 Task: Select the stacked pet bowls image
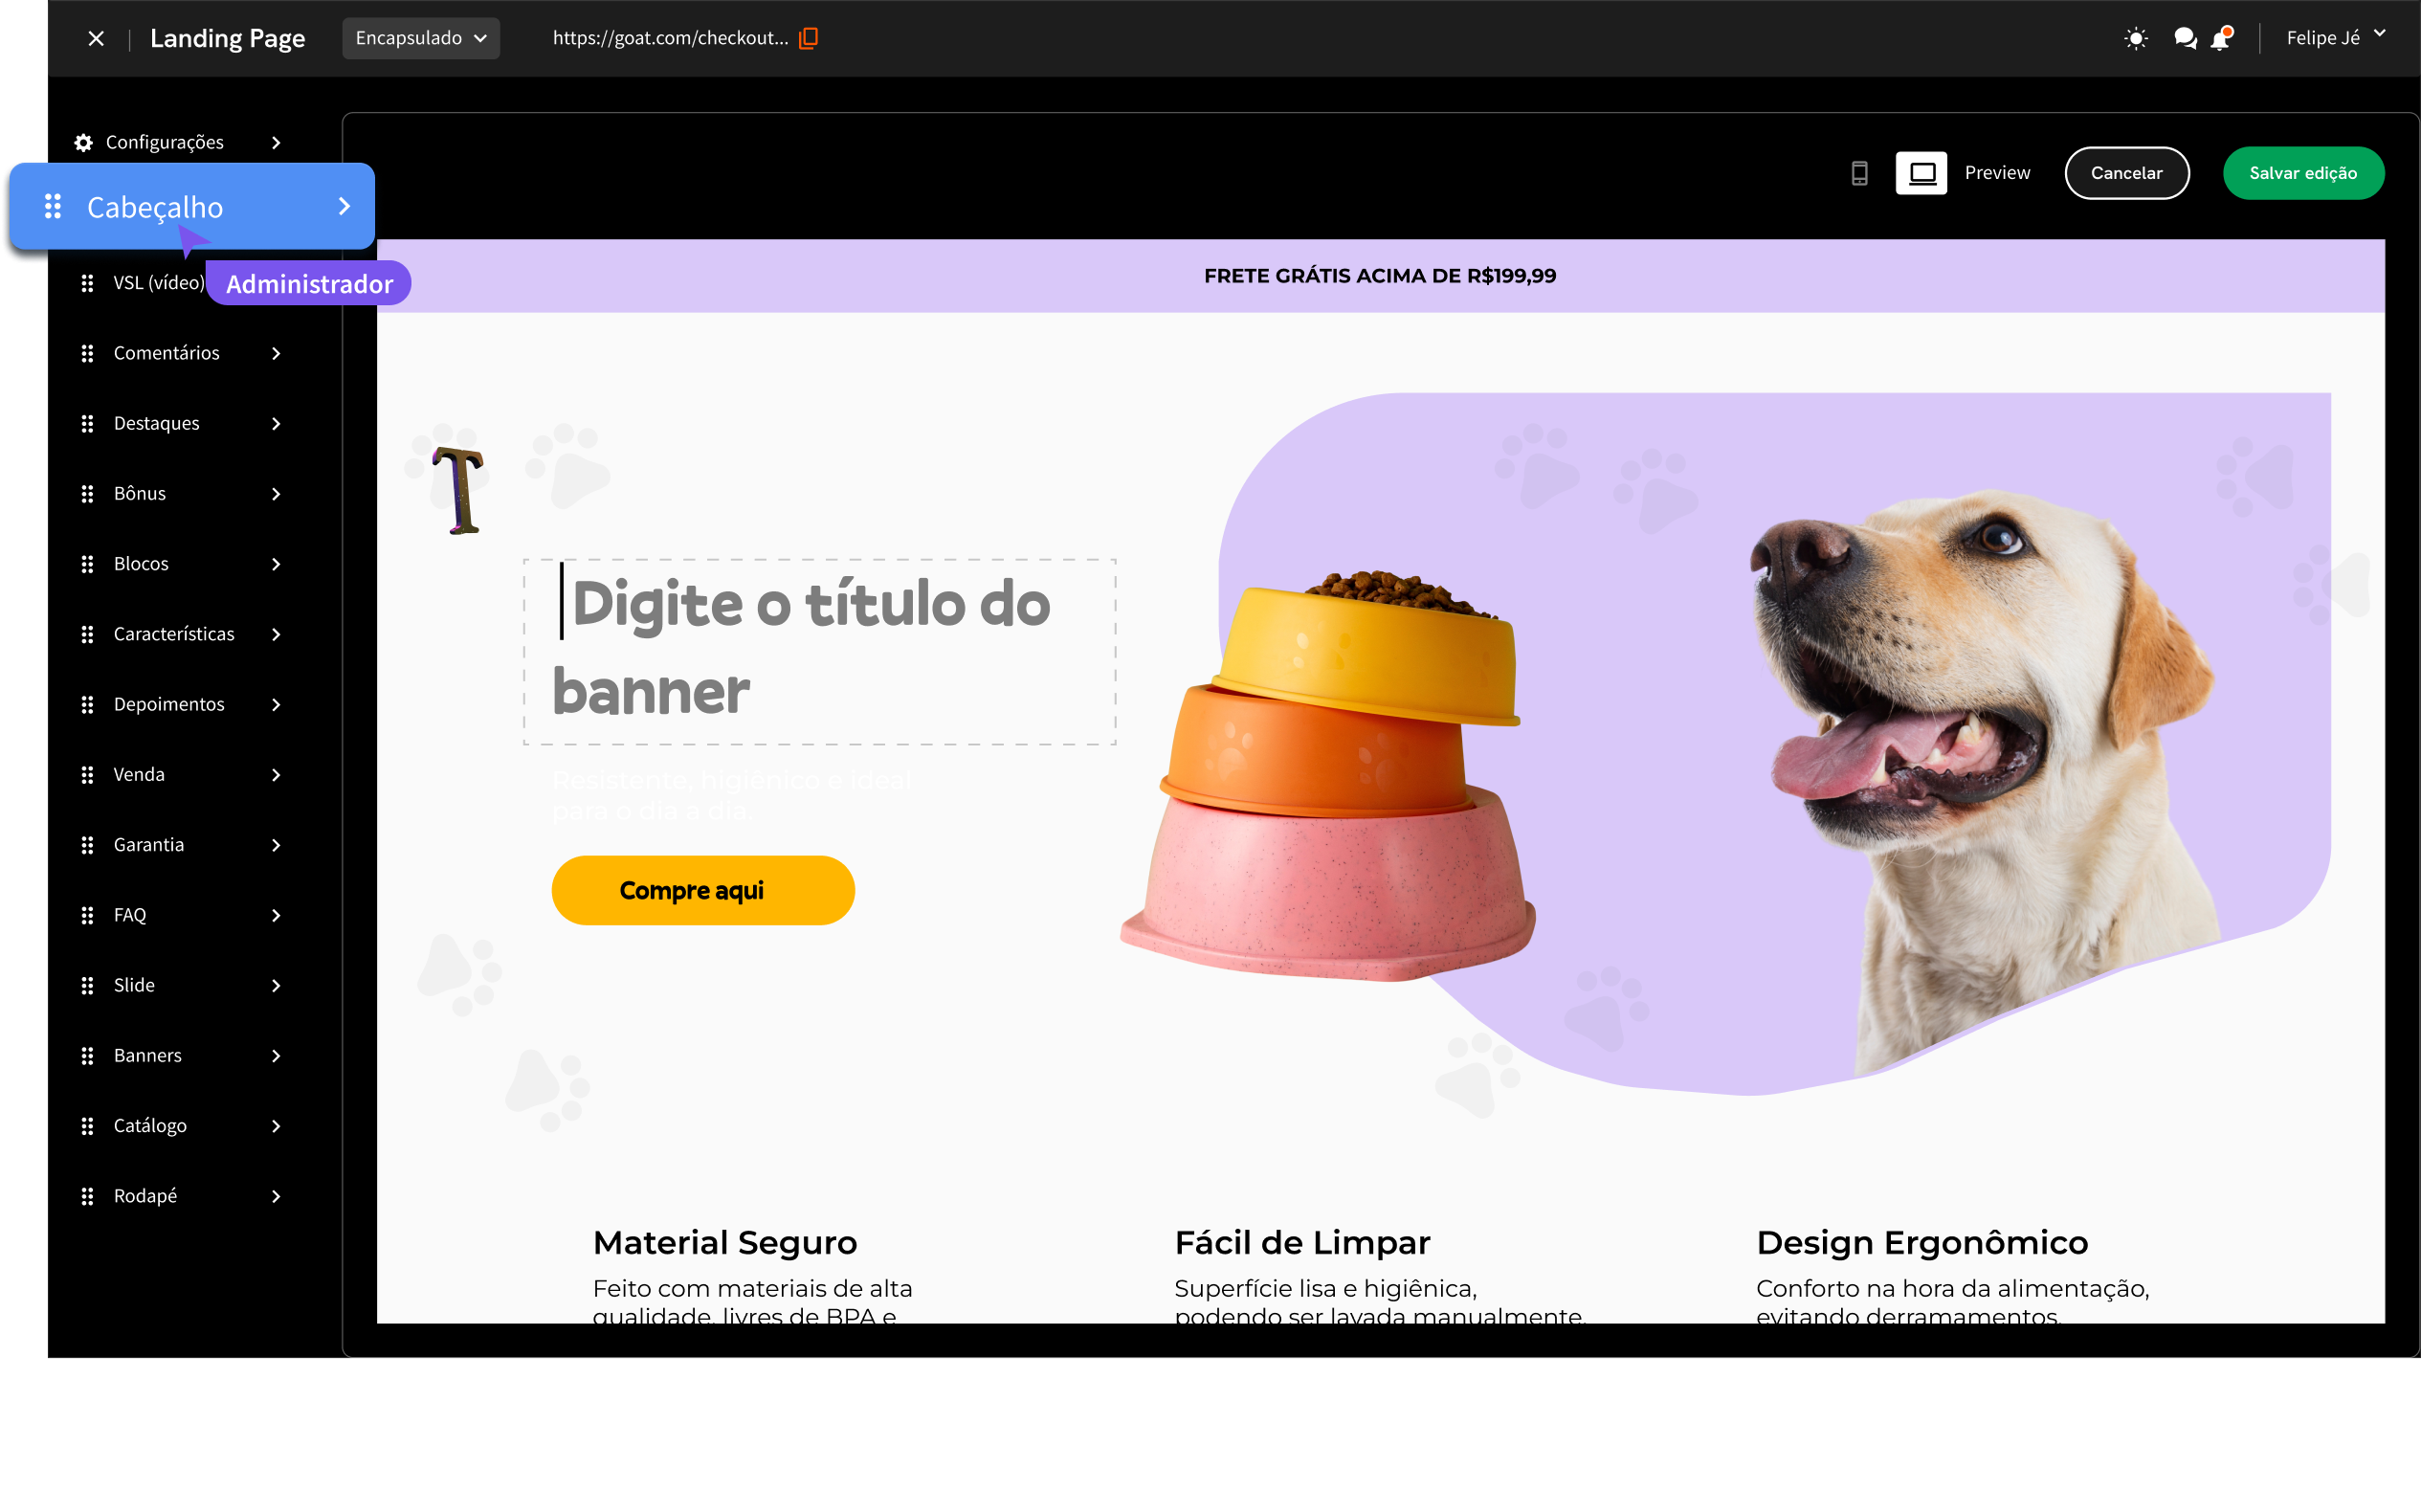point(1328,775)
